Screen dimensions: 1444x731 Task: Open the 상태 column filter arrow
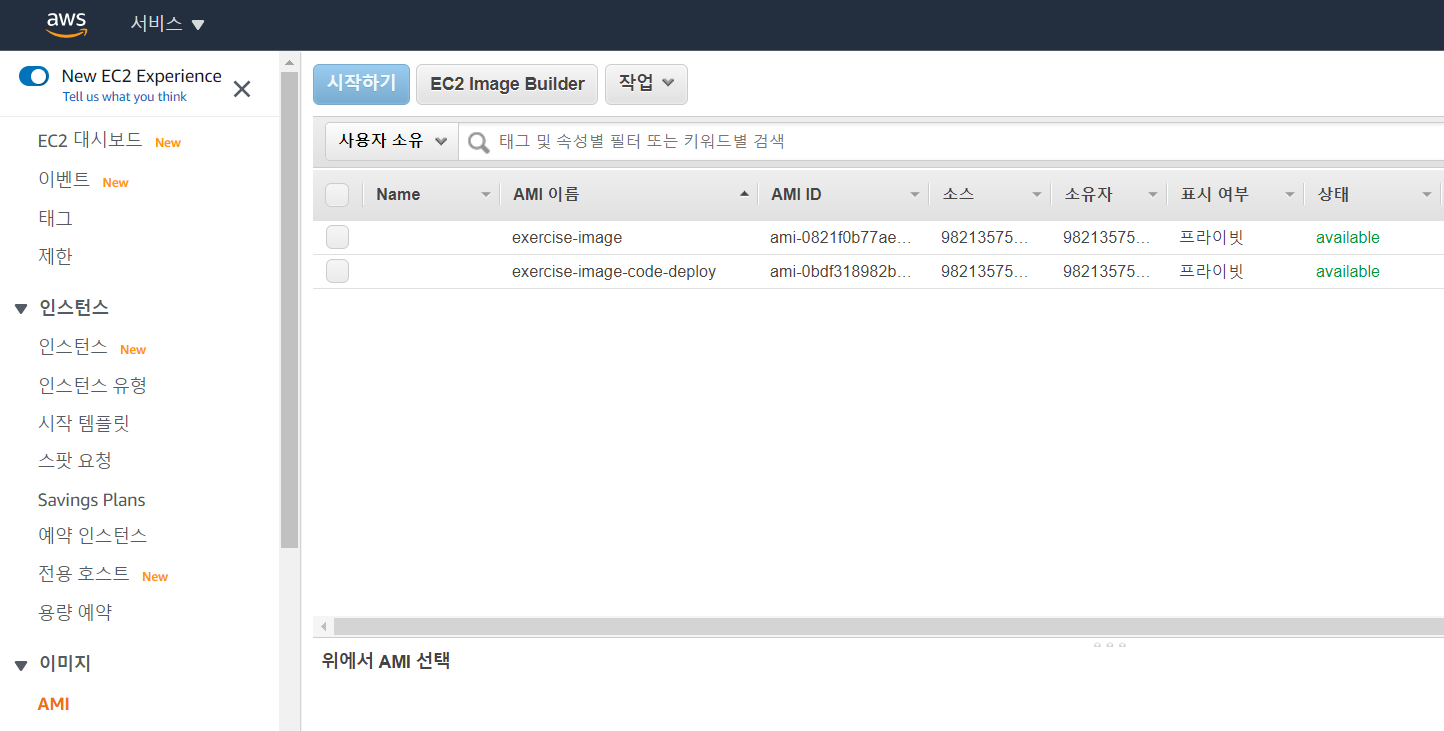[1426, 195]
